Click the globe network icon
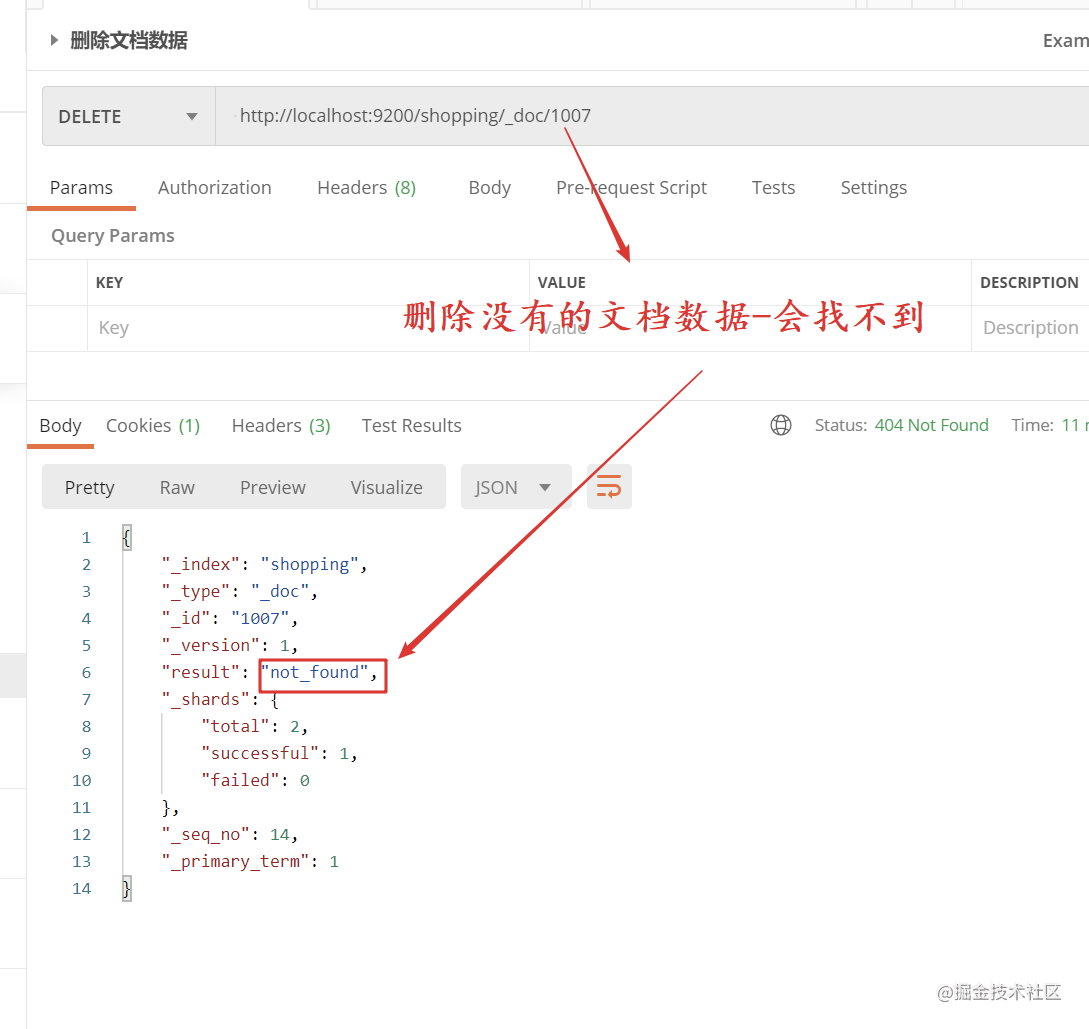 (781, 425)
